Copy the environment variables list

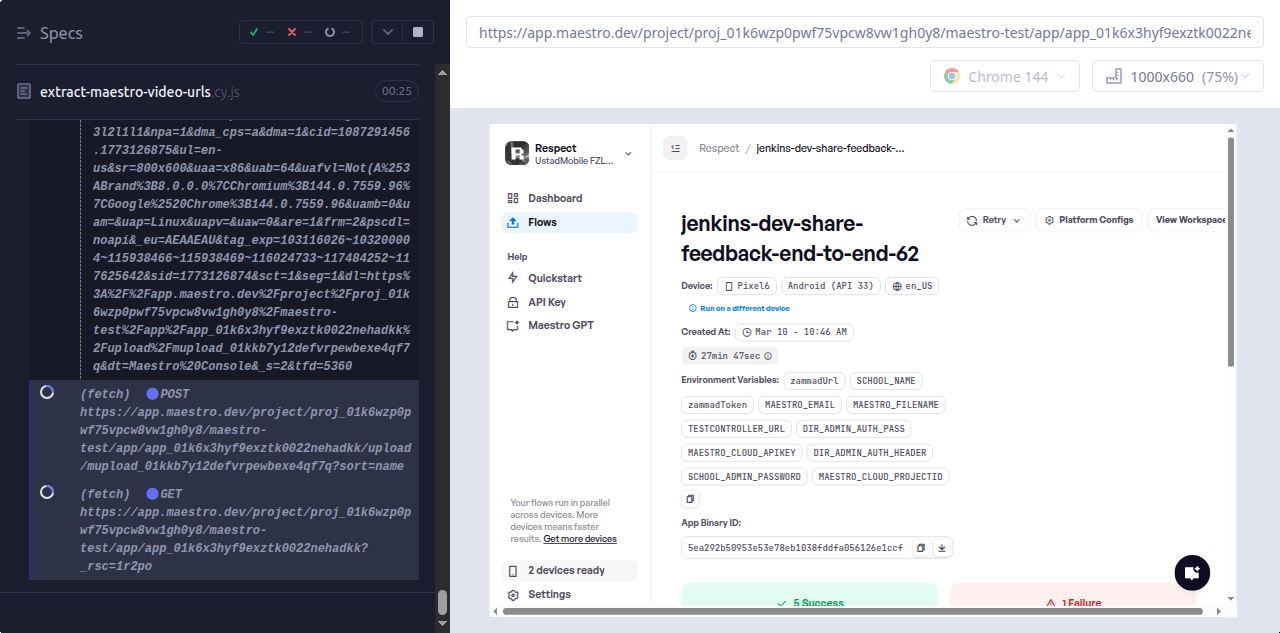pyautogui.click(x=690, y=499)
